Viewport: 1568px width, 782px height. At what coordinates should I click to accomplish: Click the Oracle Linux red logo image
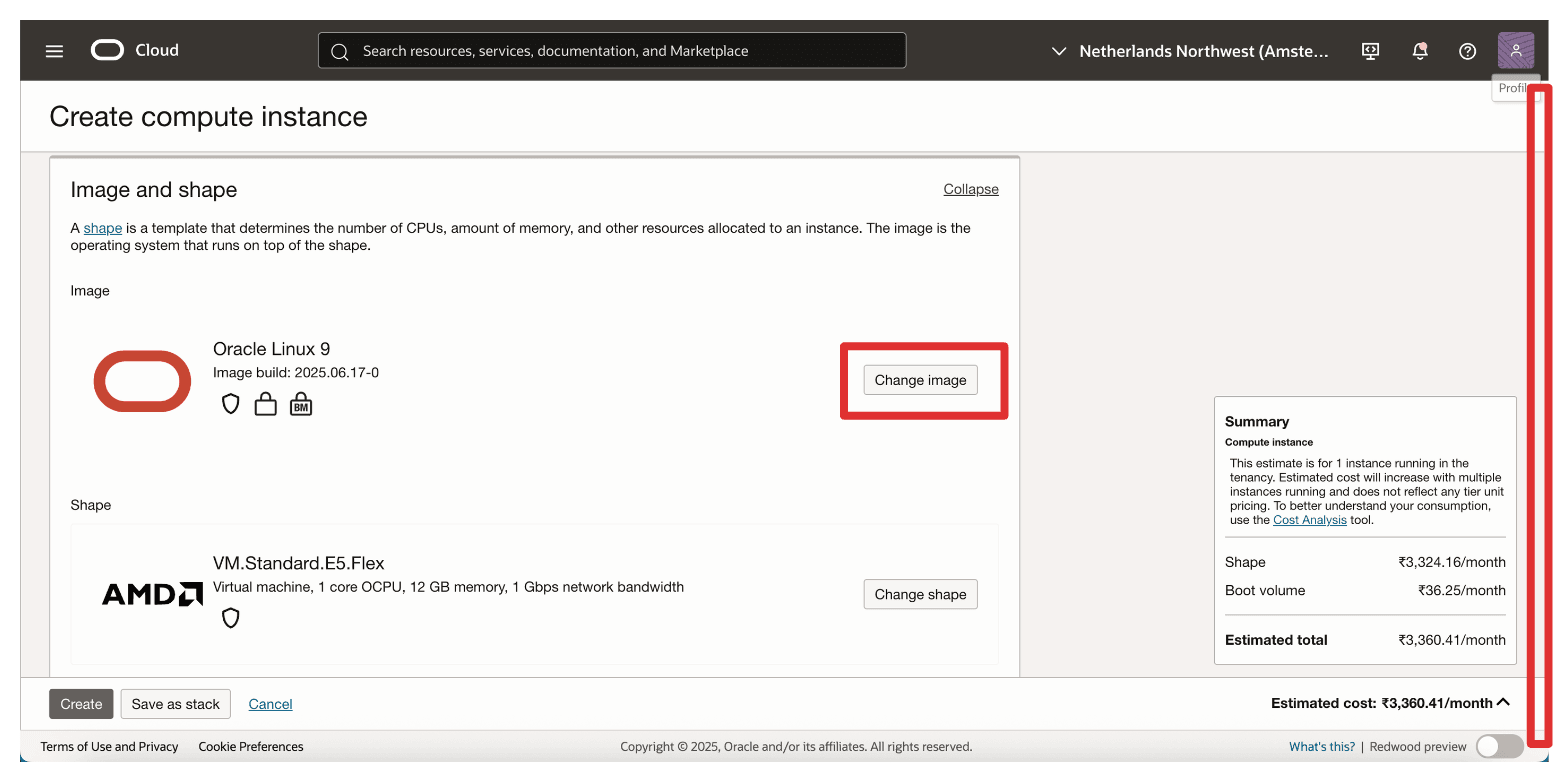[x=143, y=381]
